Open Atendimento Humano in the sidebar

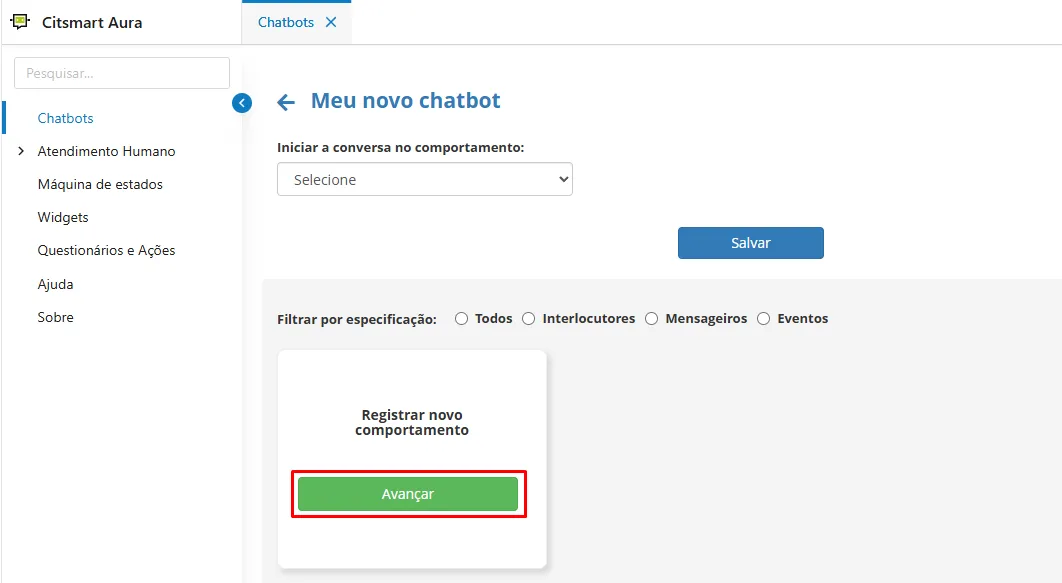point(106,151)
